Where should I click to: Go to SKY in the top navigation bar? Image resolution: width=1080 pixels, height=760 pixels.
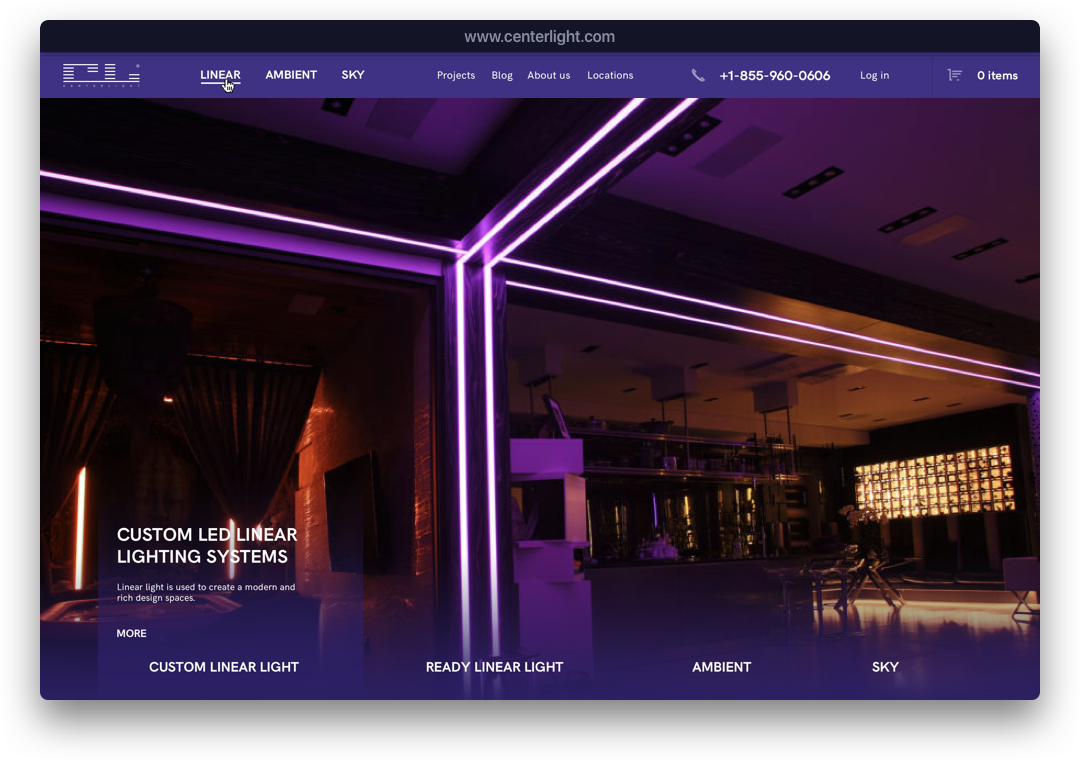pyautogui.click(x=353, y=75)
